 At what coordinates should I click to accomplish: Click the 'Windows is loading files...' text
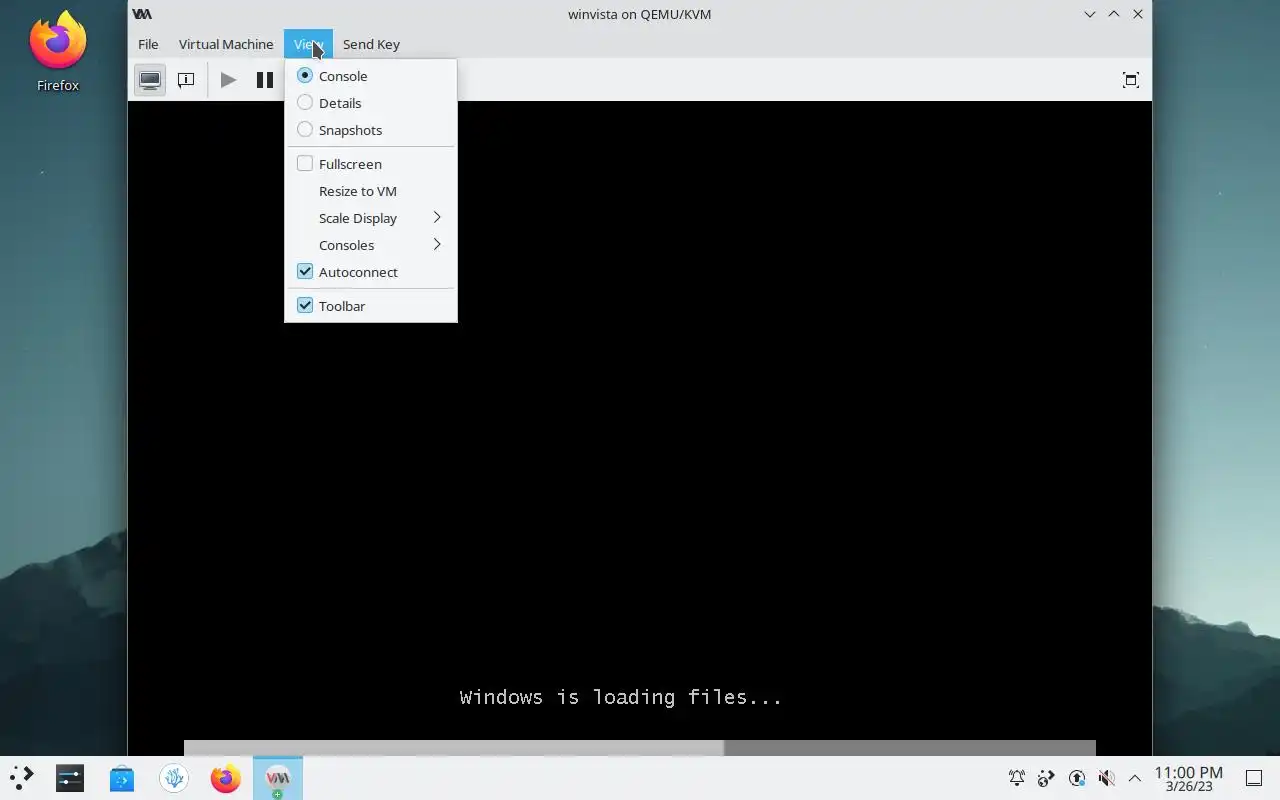[x=621, y=697]
